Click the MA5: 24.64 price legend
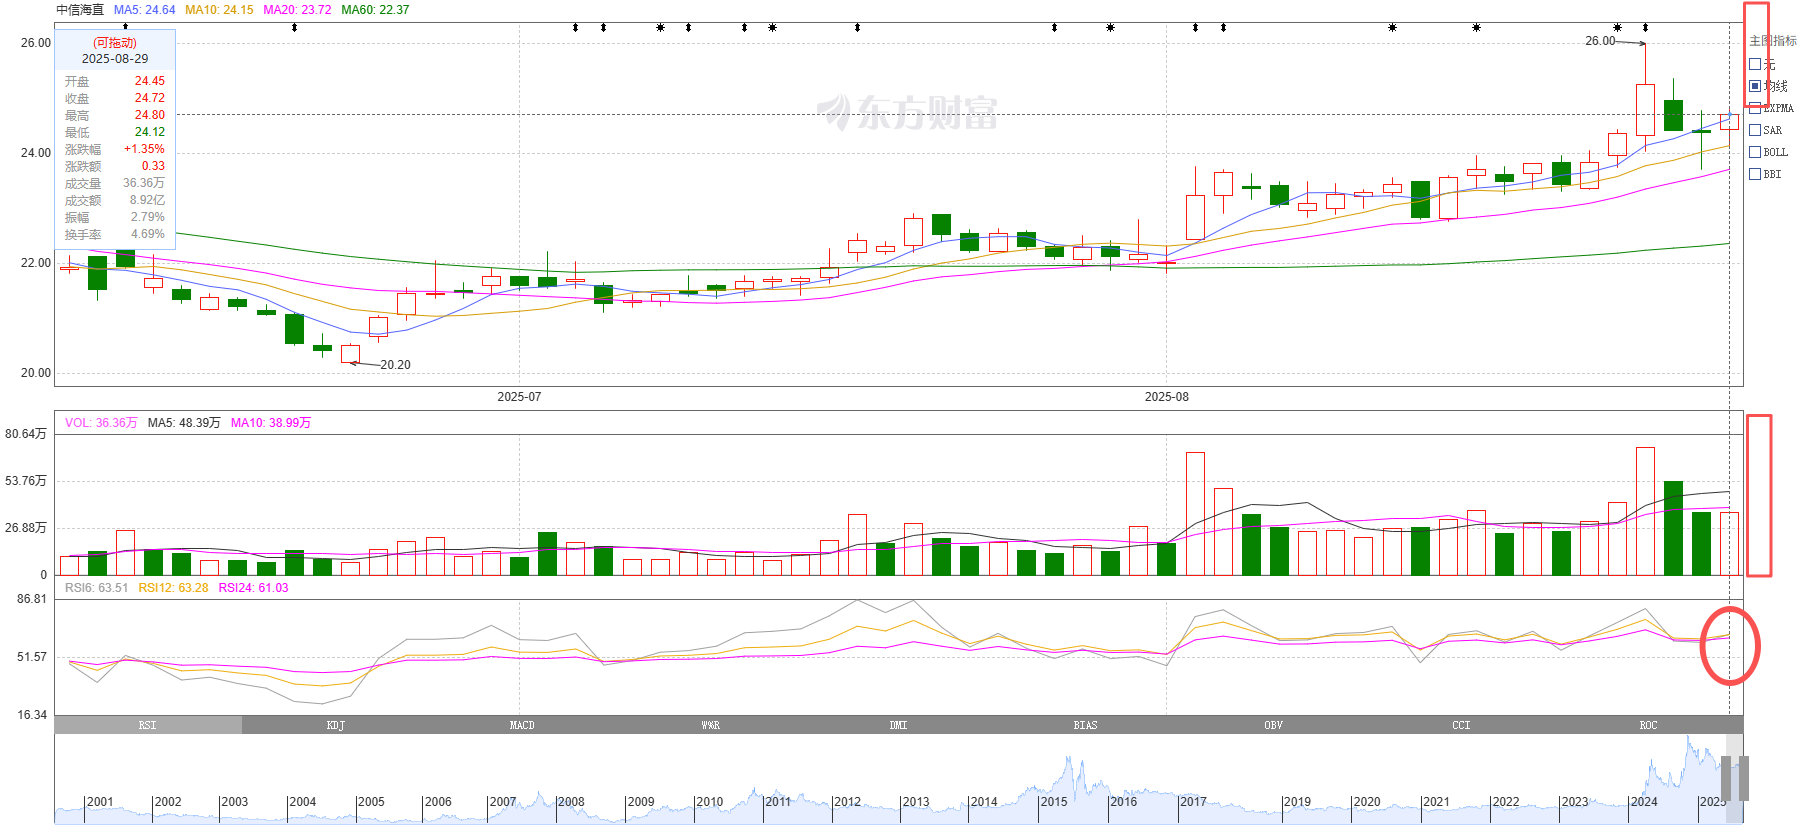 pos(144,10)
